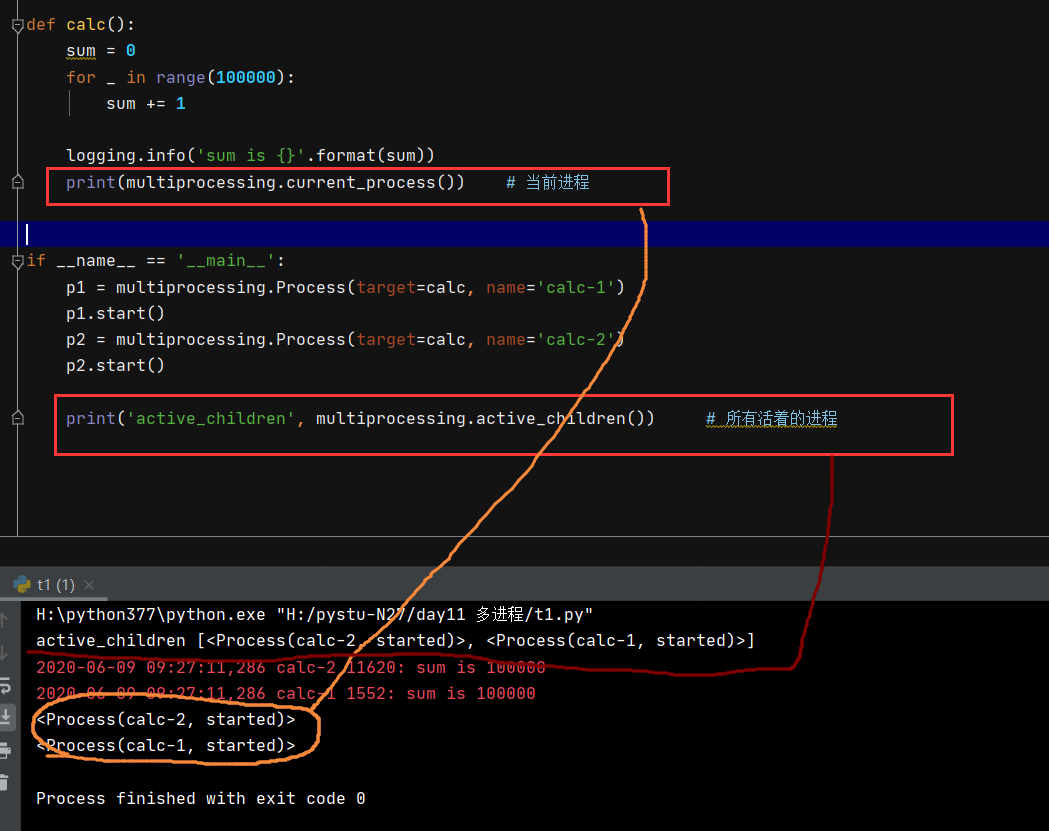The width and height of the screenshot is (1049, 831).
Task: Click fold end marker beside active_children print line
Action: 17,418
